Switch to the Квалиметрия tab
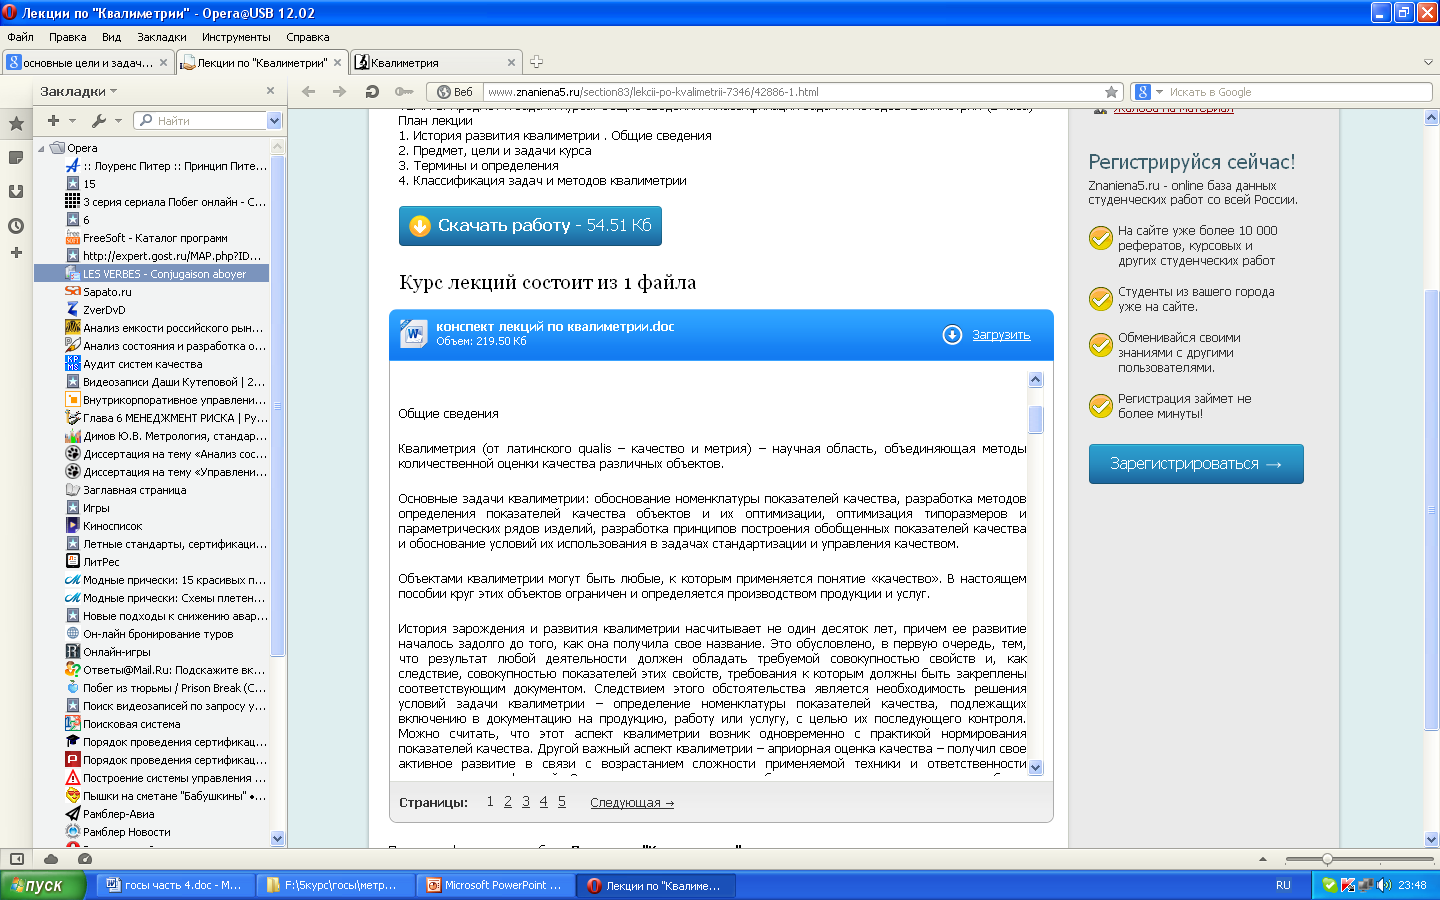1440x900 pixels. point(435,62)
